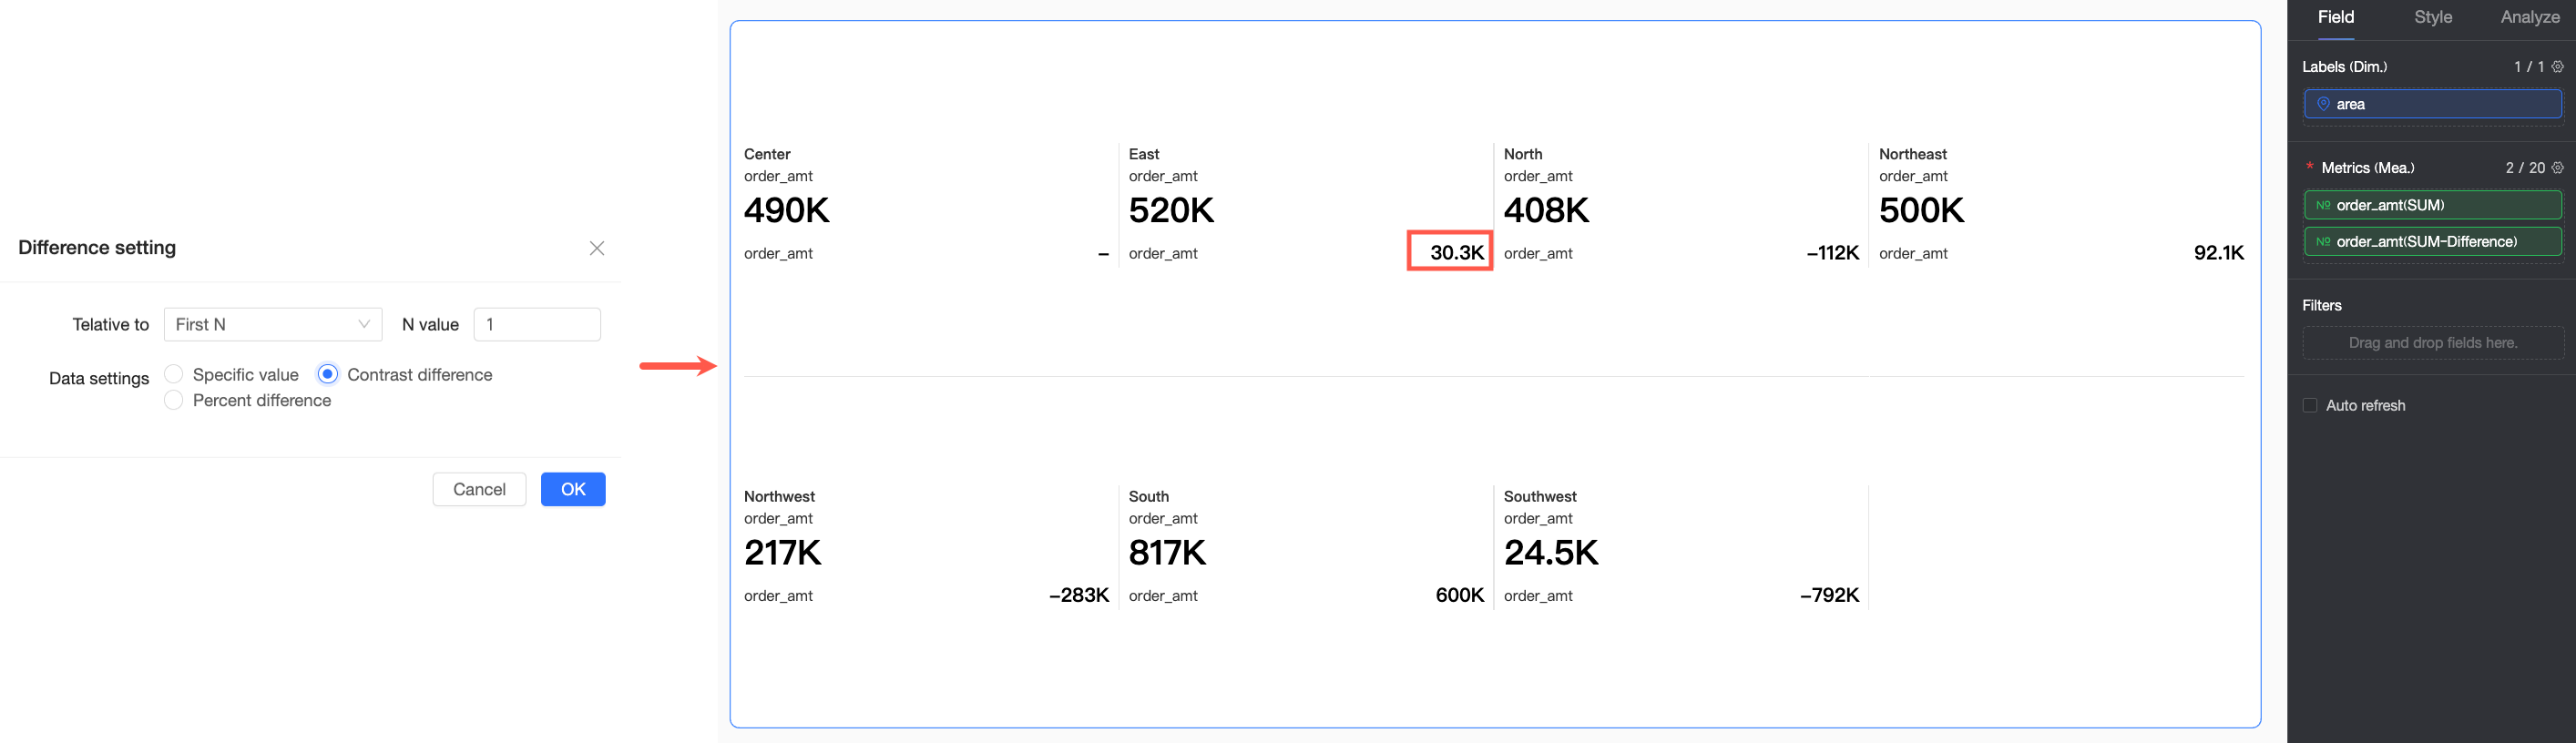Image resolution: width=2576 pixels, height=743 pixels.
Task: Click the N value input field
Action: pos(537,324)
